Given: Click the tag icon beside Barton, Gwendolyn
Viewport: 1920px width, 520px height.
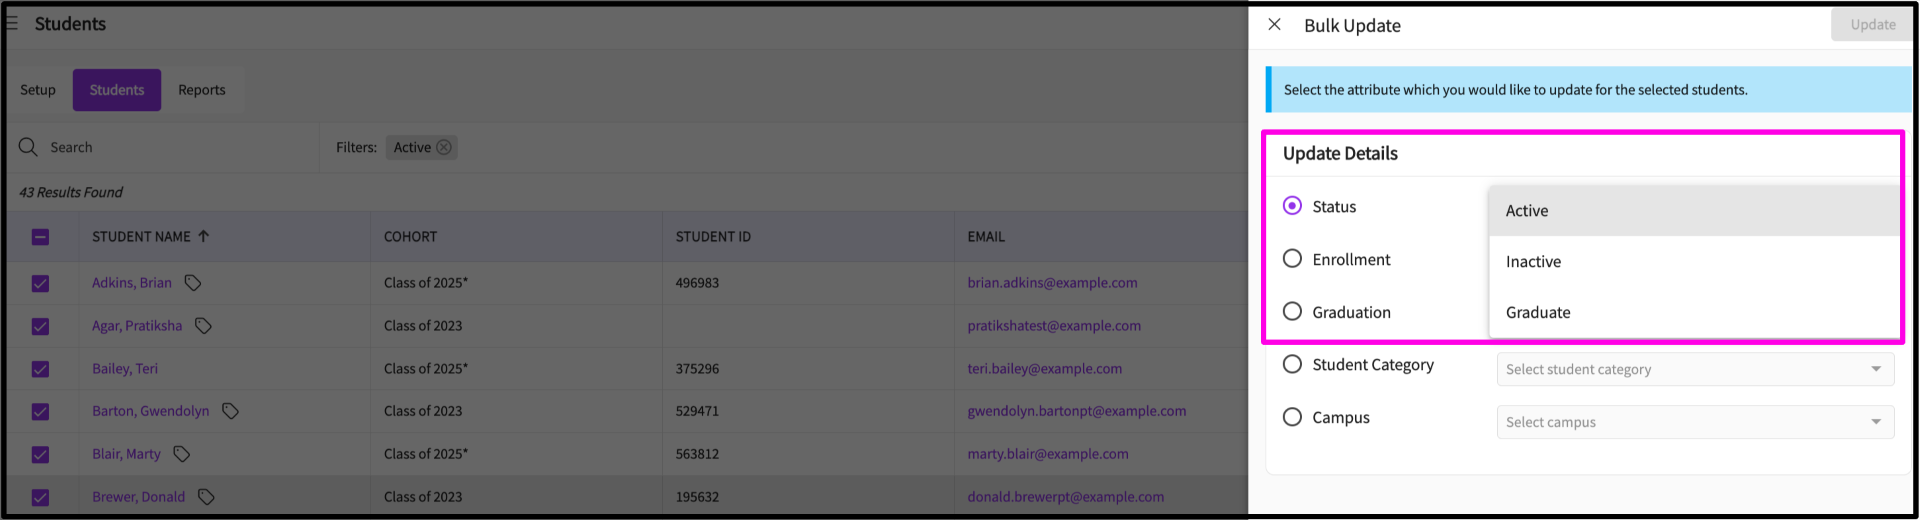Looking at the screenshot, I should click(x=230, y=411).
